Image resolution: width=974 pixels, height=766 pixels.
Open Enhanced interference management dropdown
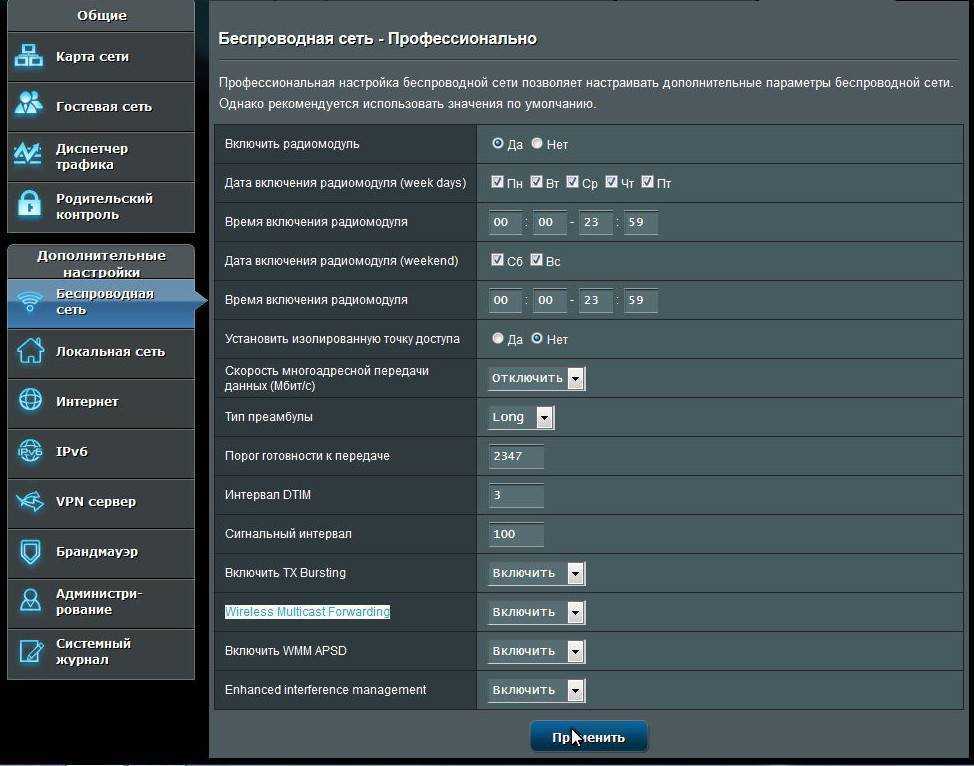537,690
